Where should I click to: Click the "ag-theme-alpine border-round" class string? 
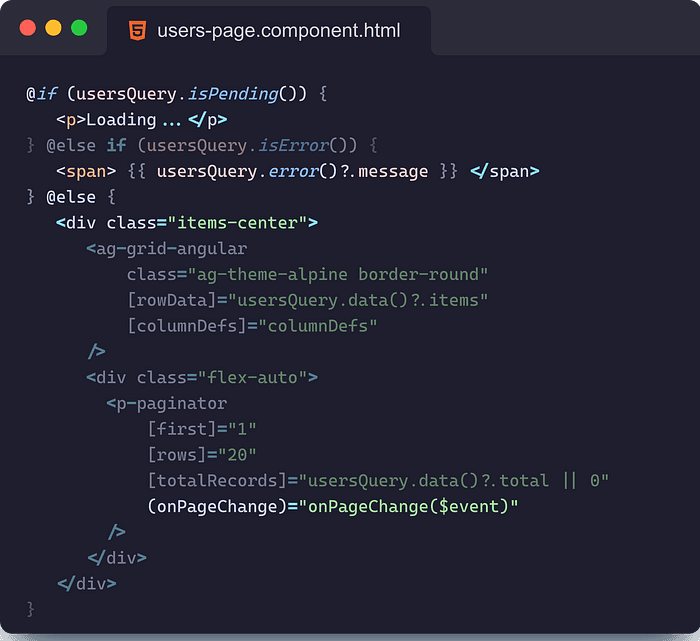(339, 274)
